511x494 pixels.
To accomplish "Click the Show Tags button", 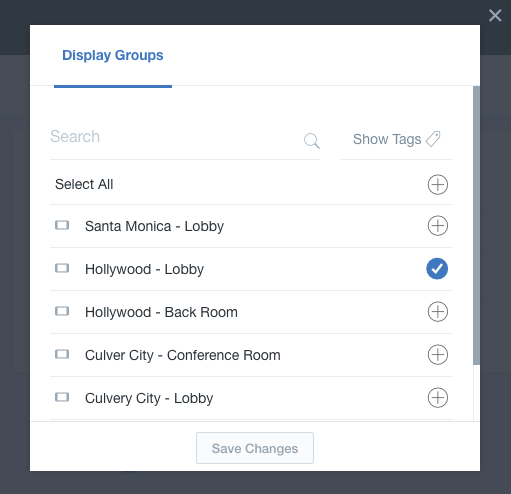I will tap(396, 139).
